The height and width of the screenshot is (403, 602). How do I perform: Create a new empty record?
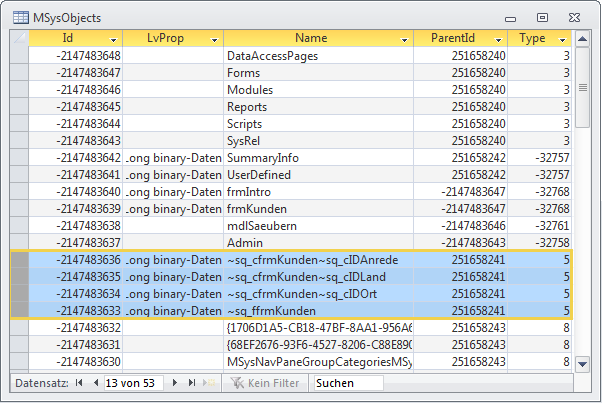coord(207,383)
